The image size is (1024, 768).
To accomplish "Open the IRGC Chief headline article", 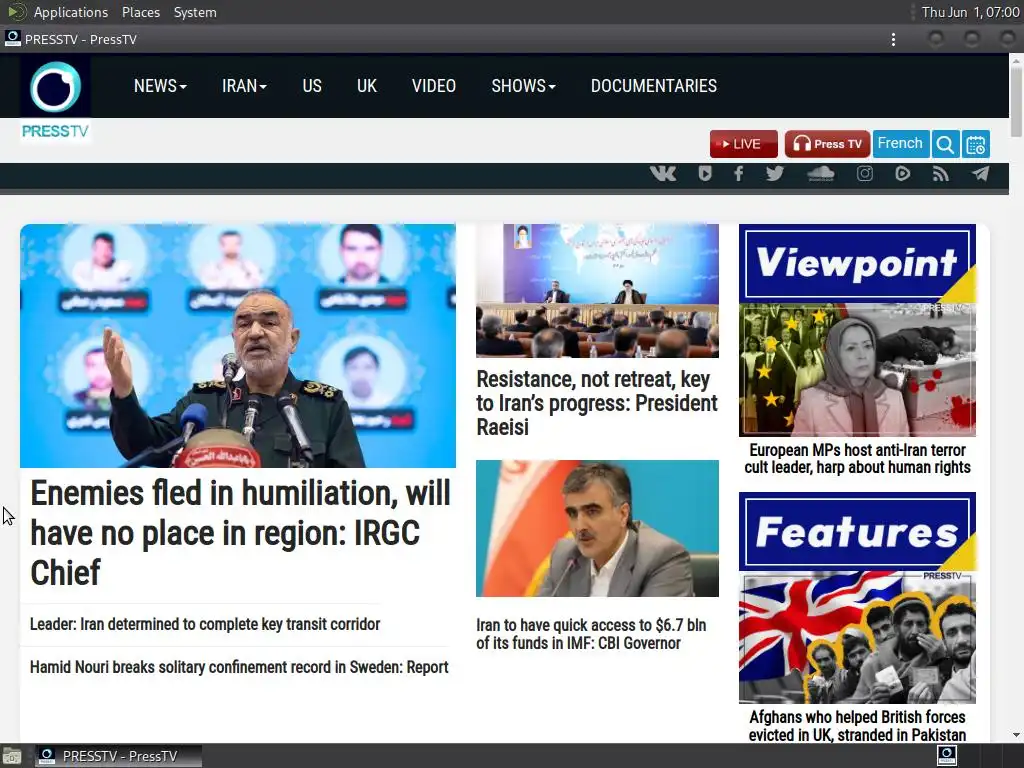I will [240, 533].
